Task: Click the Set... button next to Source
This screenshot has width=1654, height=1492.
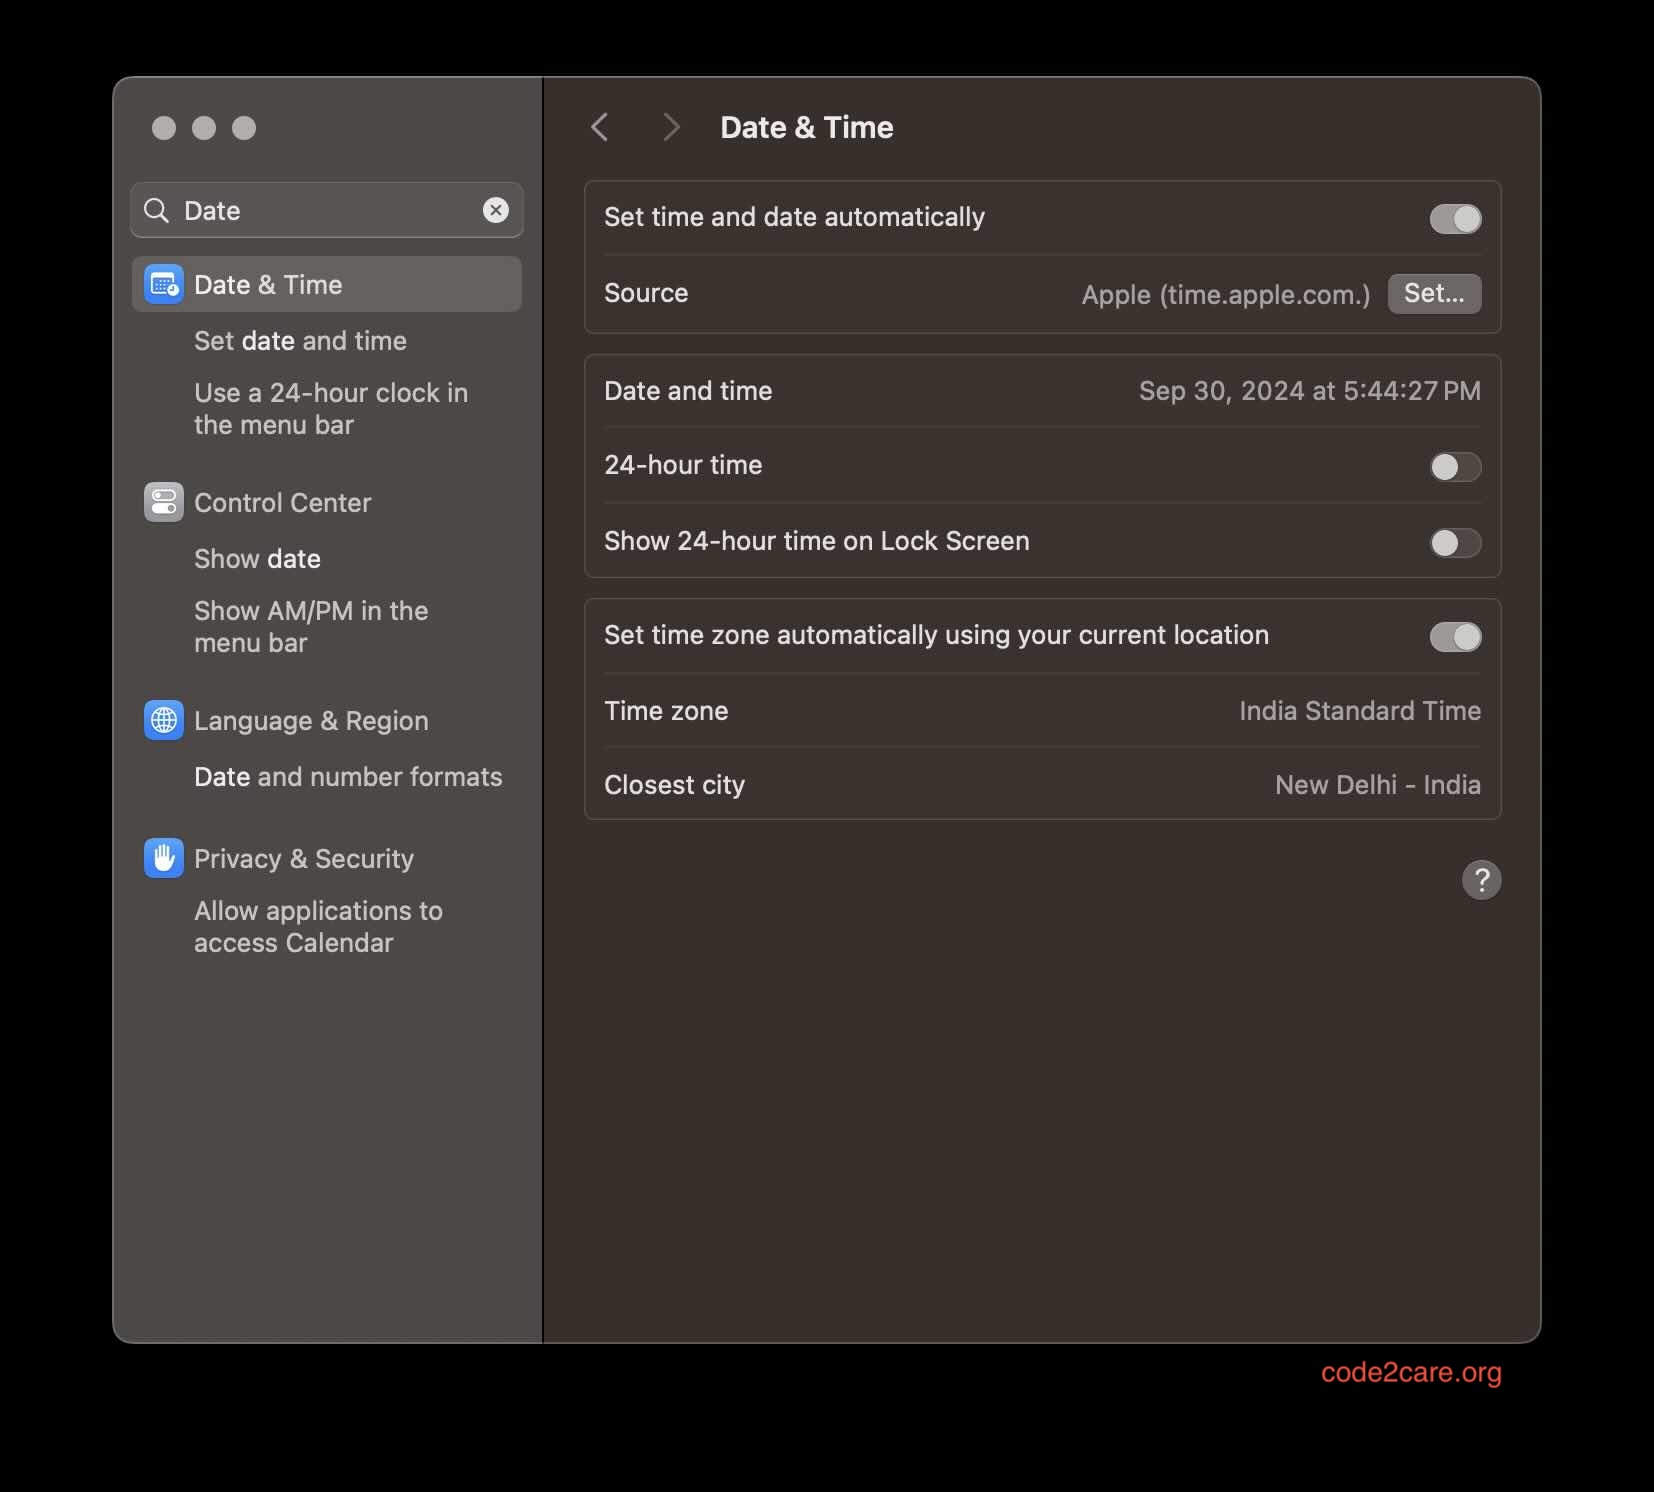Action: (1434, 293)
